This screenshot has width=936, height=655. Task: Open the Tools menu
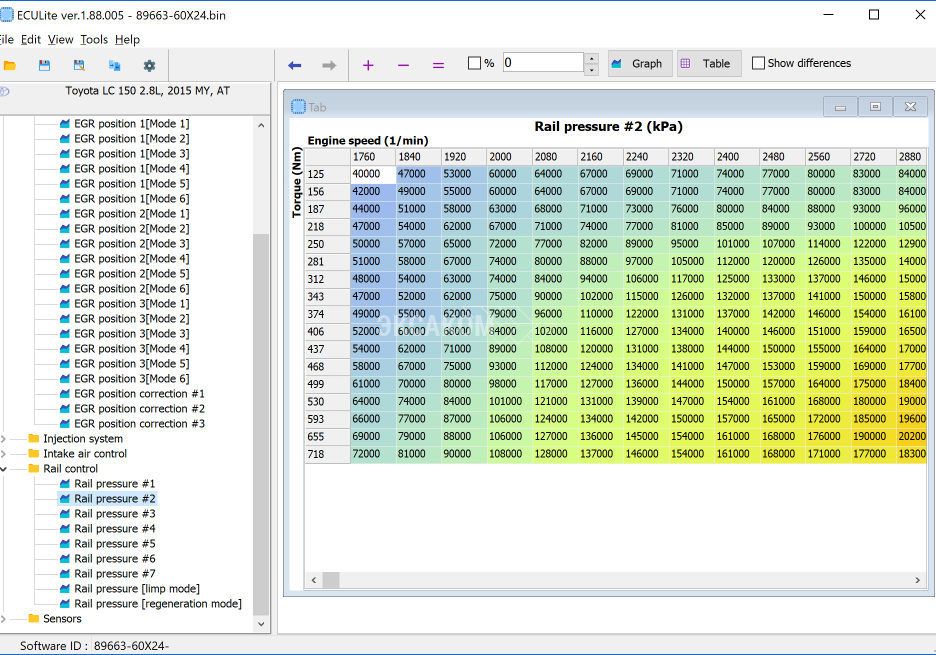click(94, 40)
